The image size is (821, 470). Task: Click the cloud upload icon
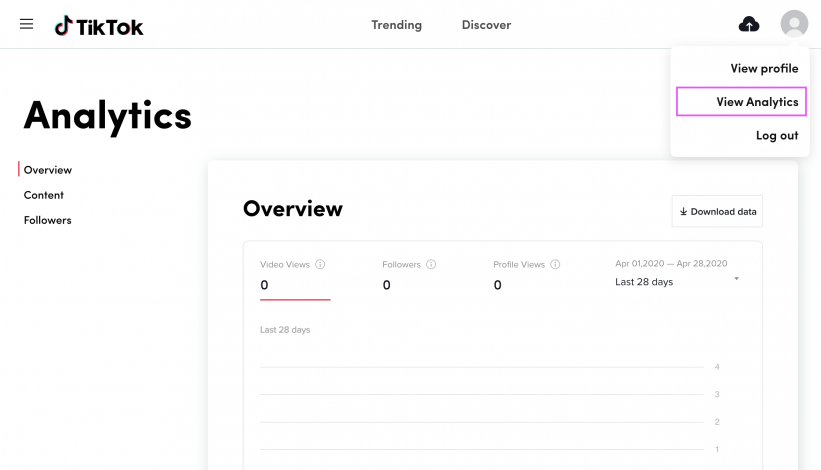749,24
